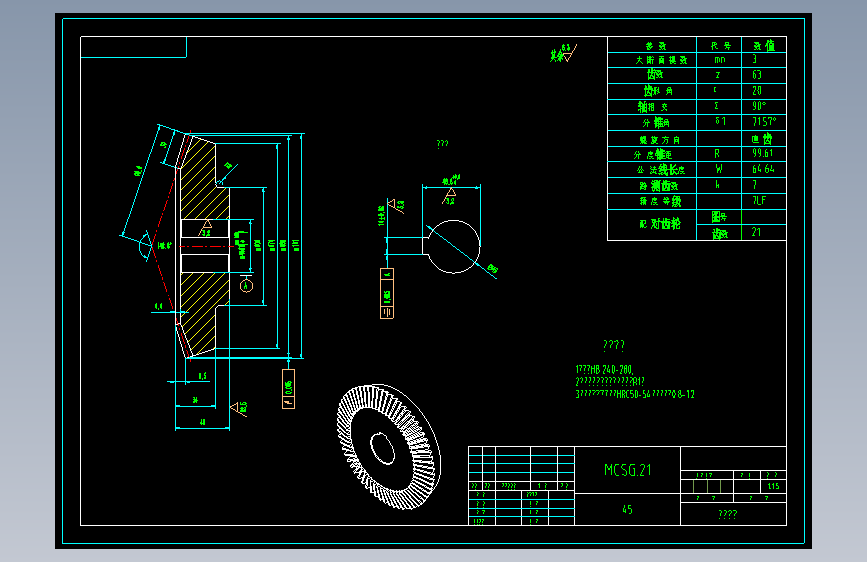
Task: Click the W symbol in parameter table
Action: click(718, 168)
